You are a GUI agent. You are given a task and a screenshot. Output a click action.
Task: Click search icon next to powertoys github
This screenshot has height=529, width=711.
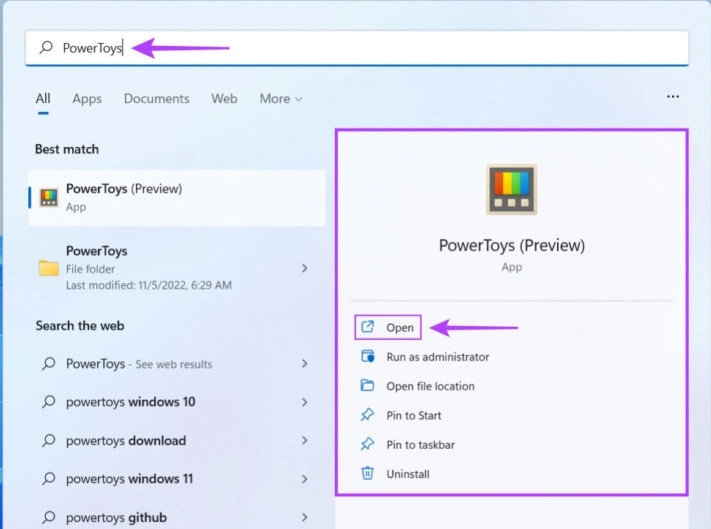[49, 517]
